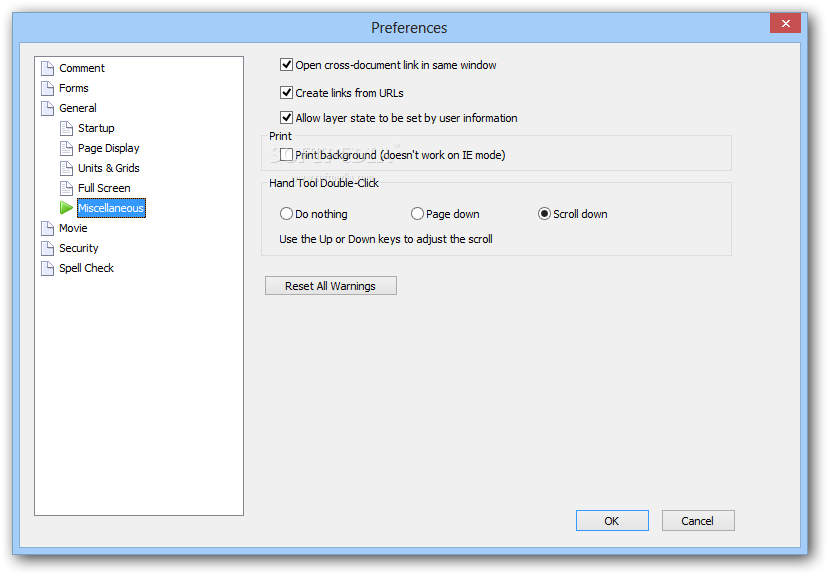Select the Full Screen settings page
The height and width of the screenshot is (575, 828).
[x=104, y=188]
